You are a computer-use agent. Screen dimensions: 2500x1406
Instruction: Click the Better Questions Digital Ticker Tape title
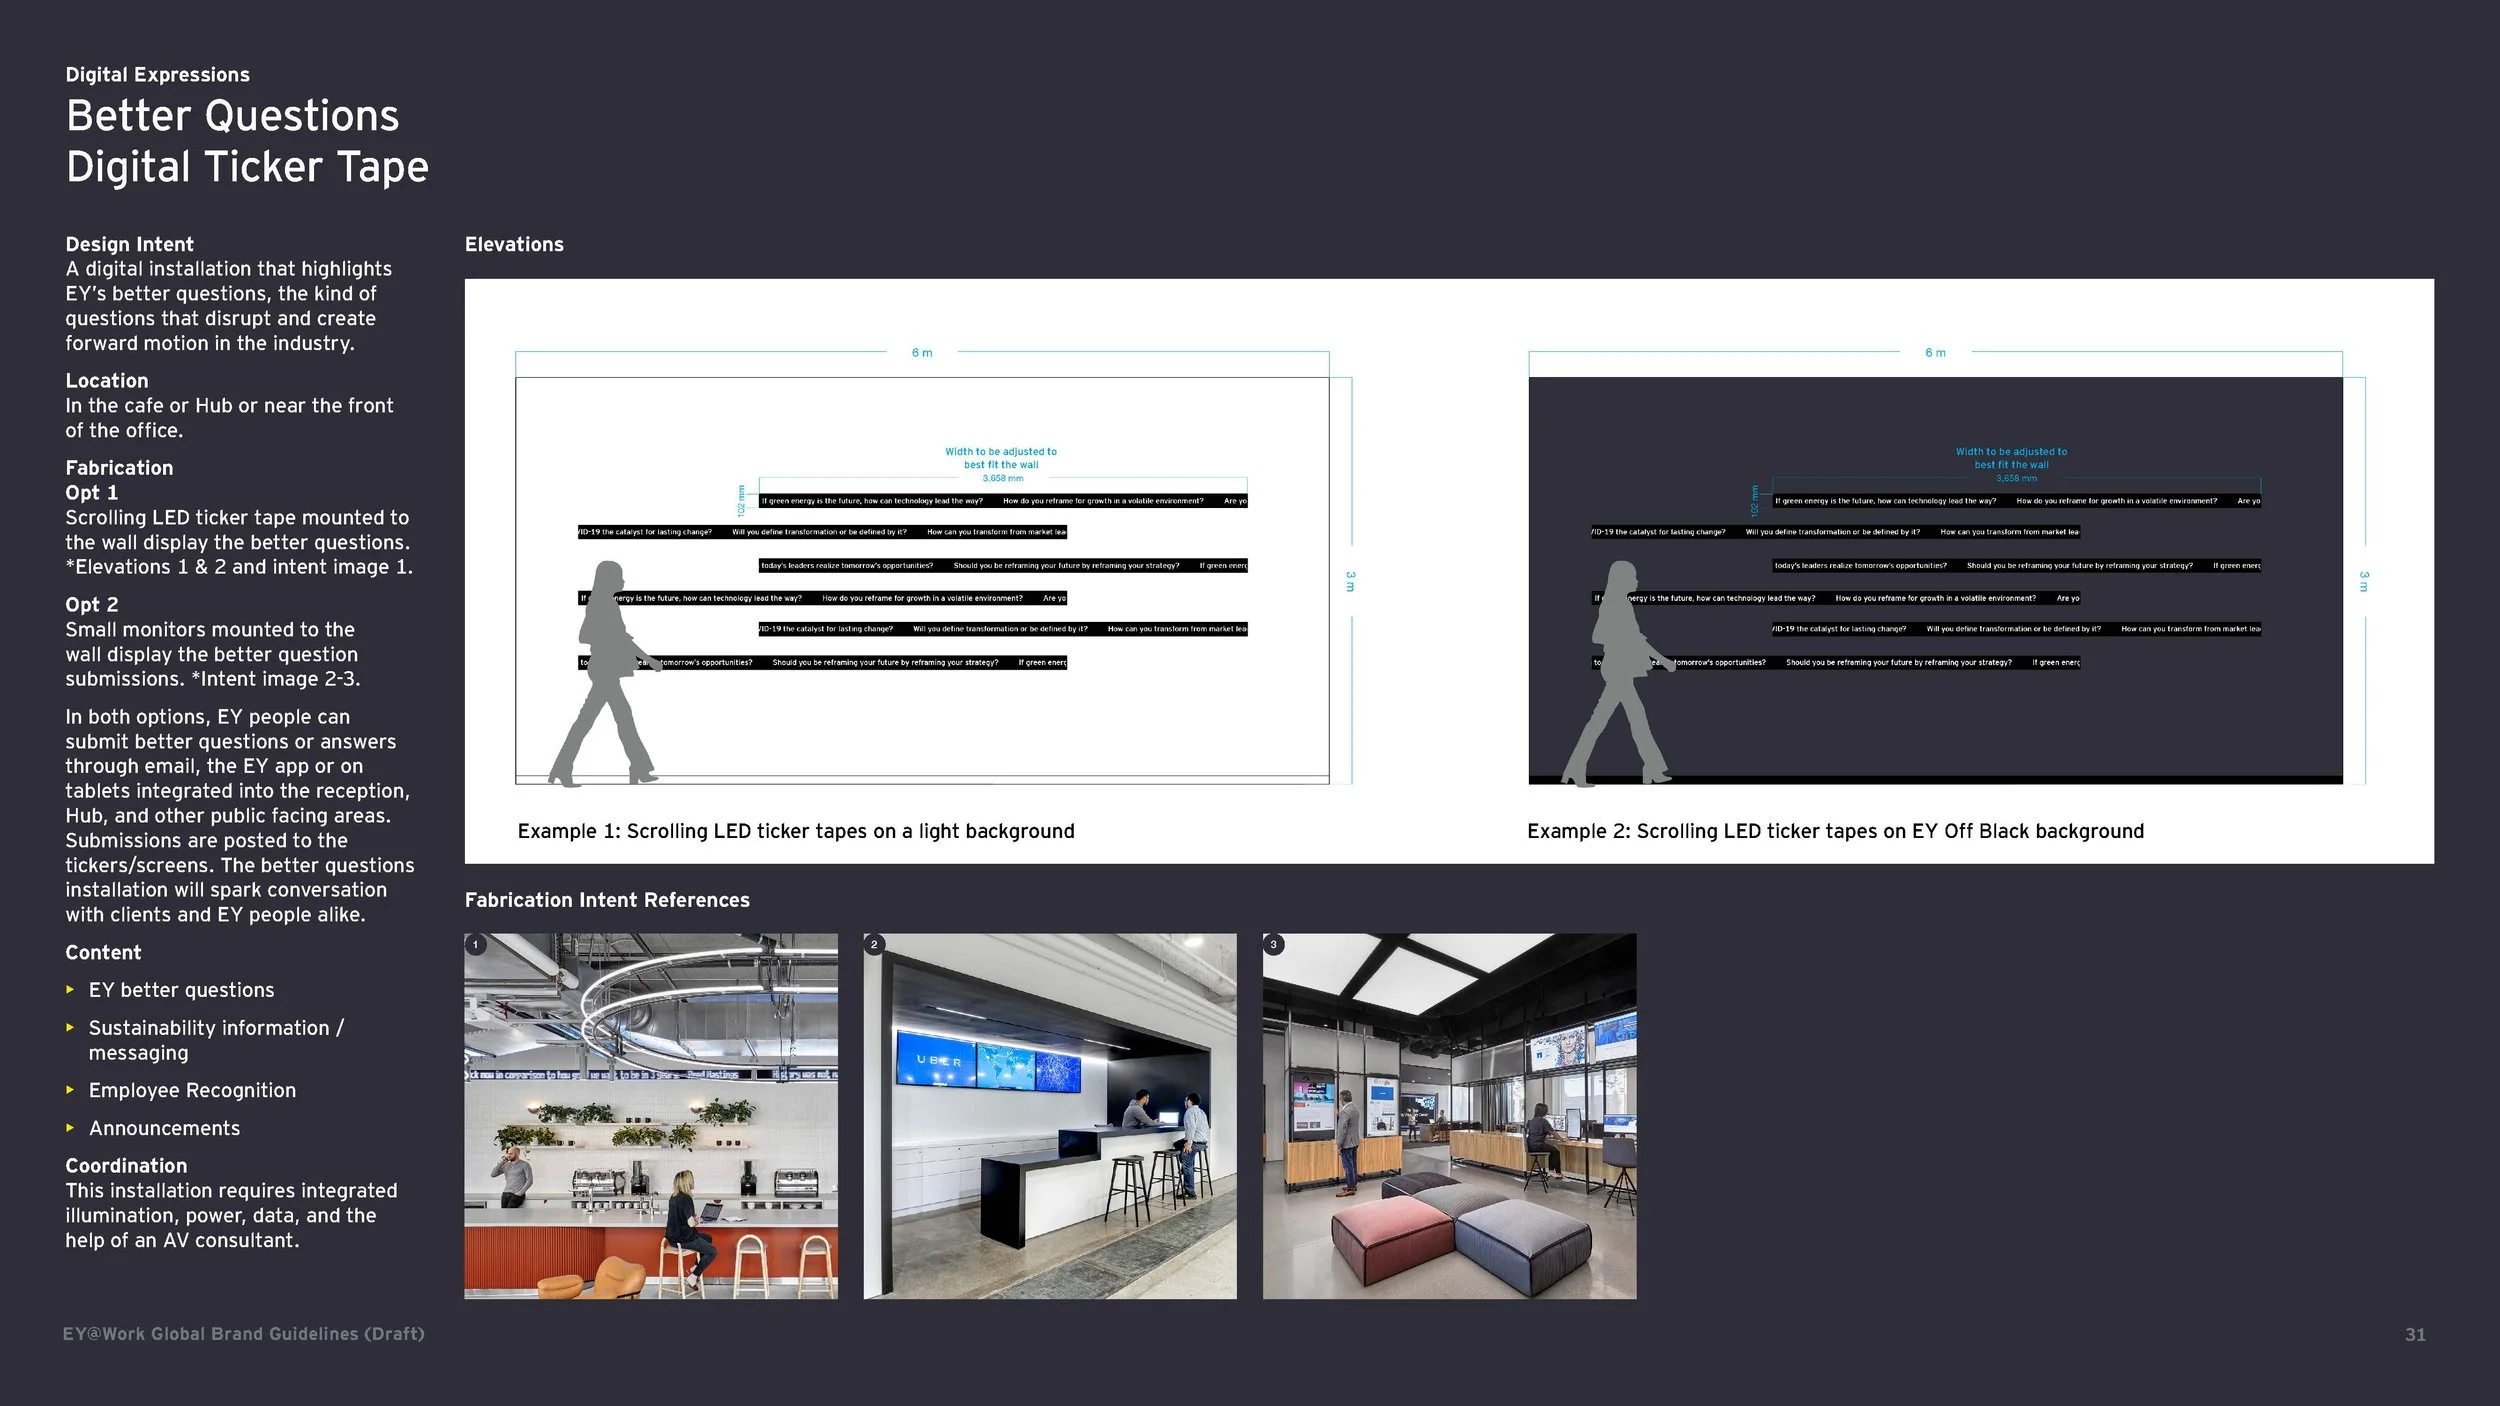247,141
